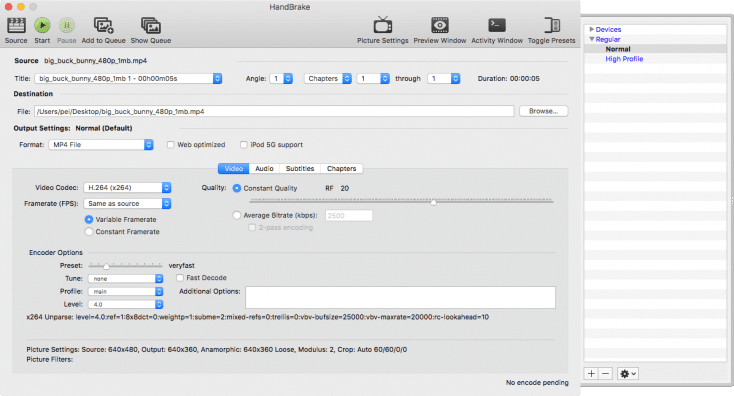Click the Average Bitrate value field
The width and height of the screenshot is (734, 396).
pos(349,215)
